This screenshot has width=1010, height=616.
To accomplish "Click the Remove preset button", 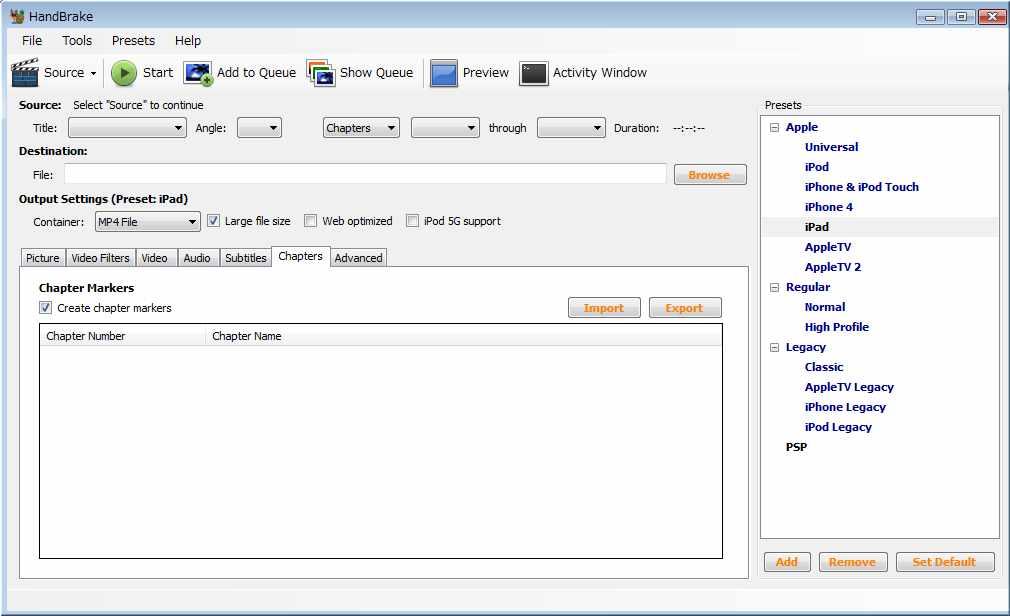I will pyautogui.click(x=853, y=562).
